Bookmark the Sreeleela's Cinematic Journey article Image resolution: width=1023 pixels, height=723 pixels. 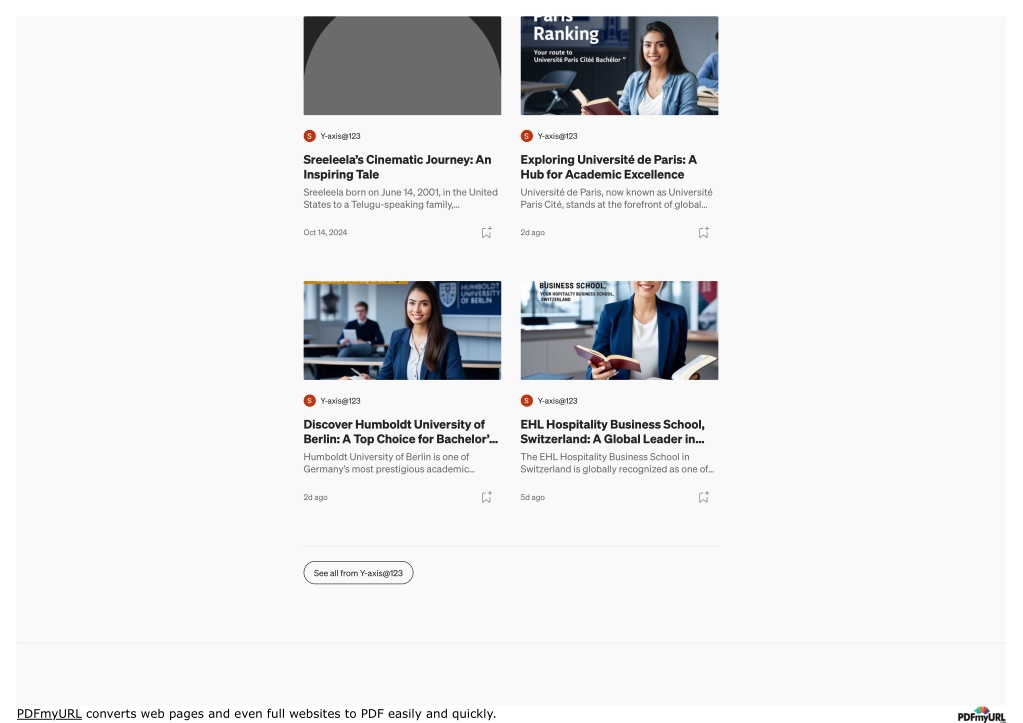coord(486,232)
